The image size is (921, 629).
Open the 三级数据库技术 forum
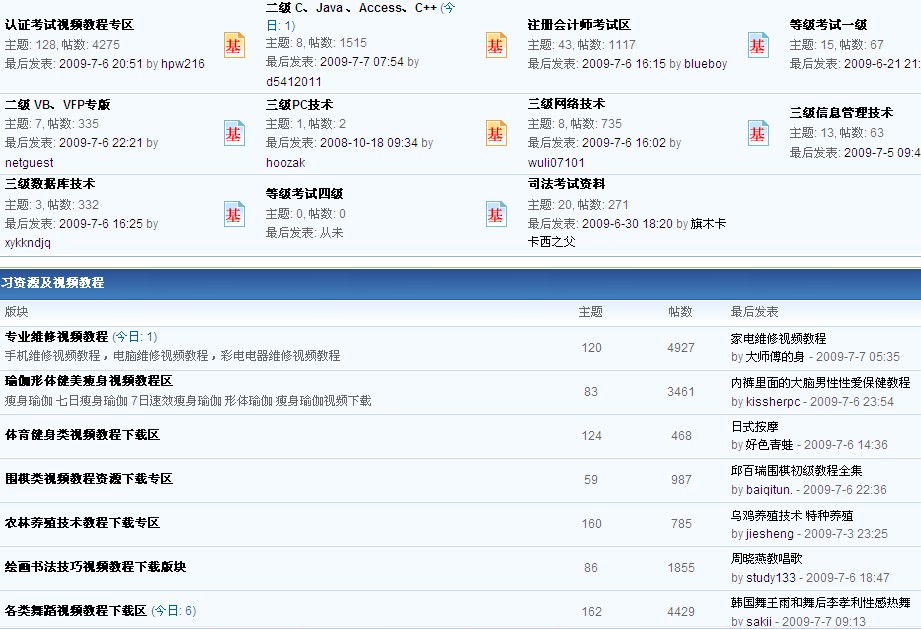pos(50,184)
